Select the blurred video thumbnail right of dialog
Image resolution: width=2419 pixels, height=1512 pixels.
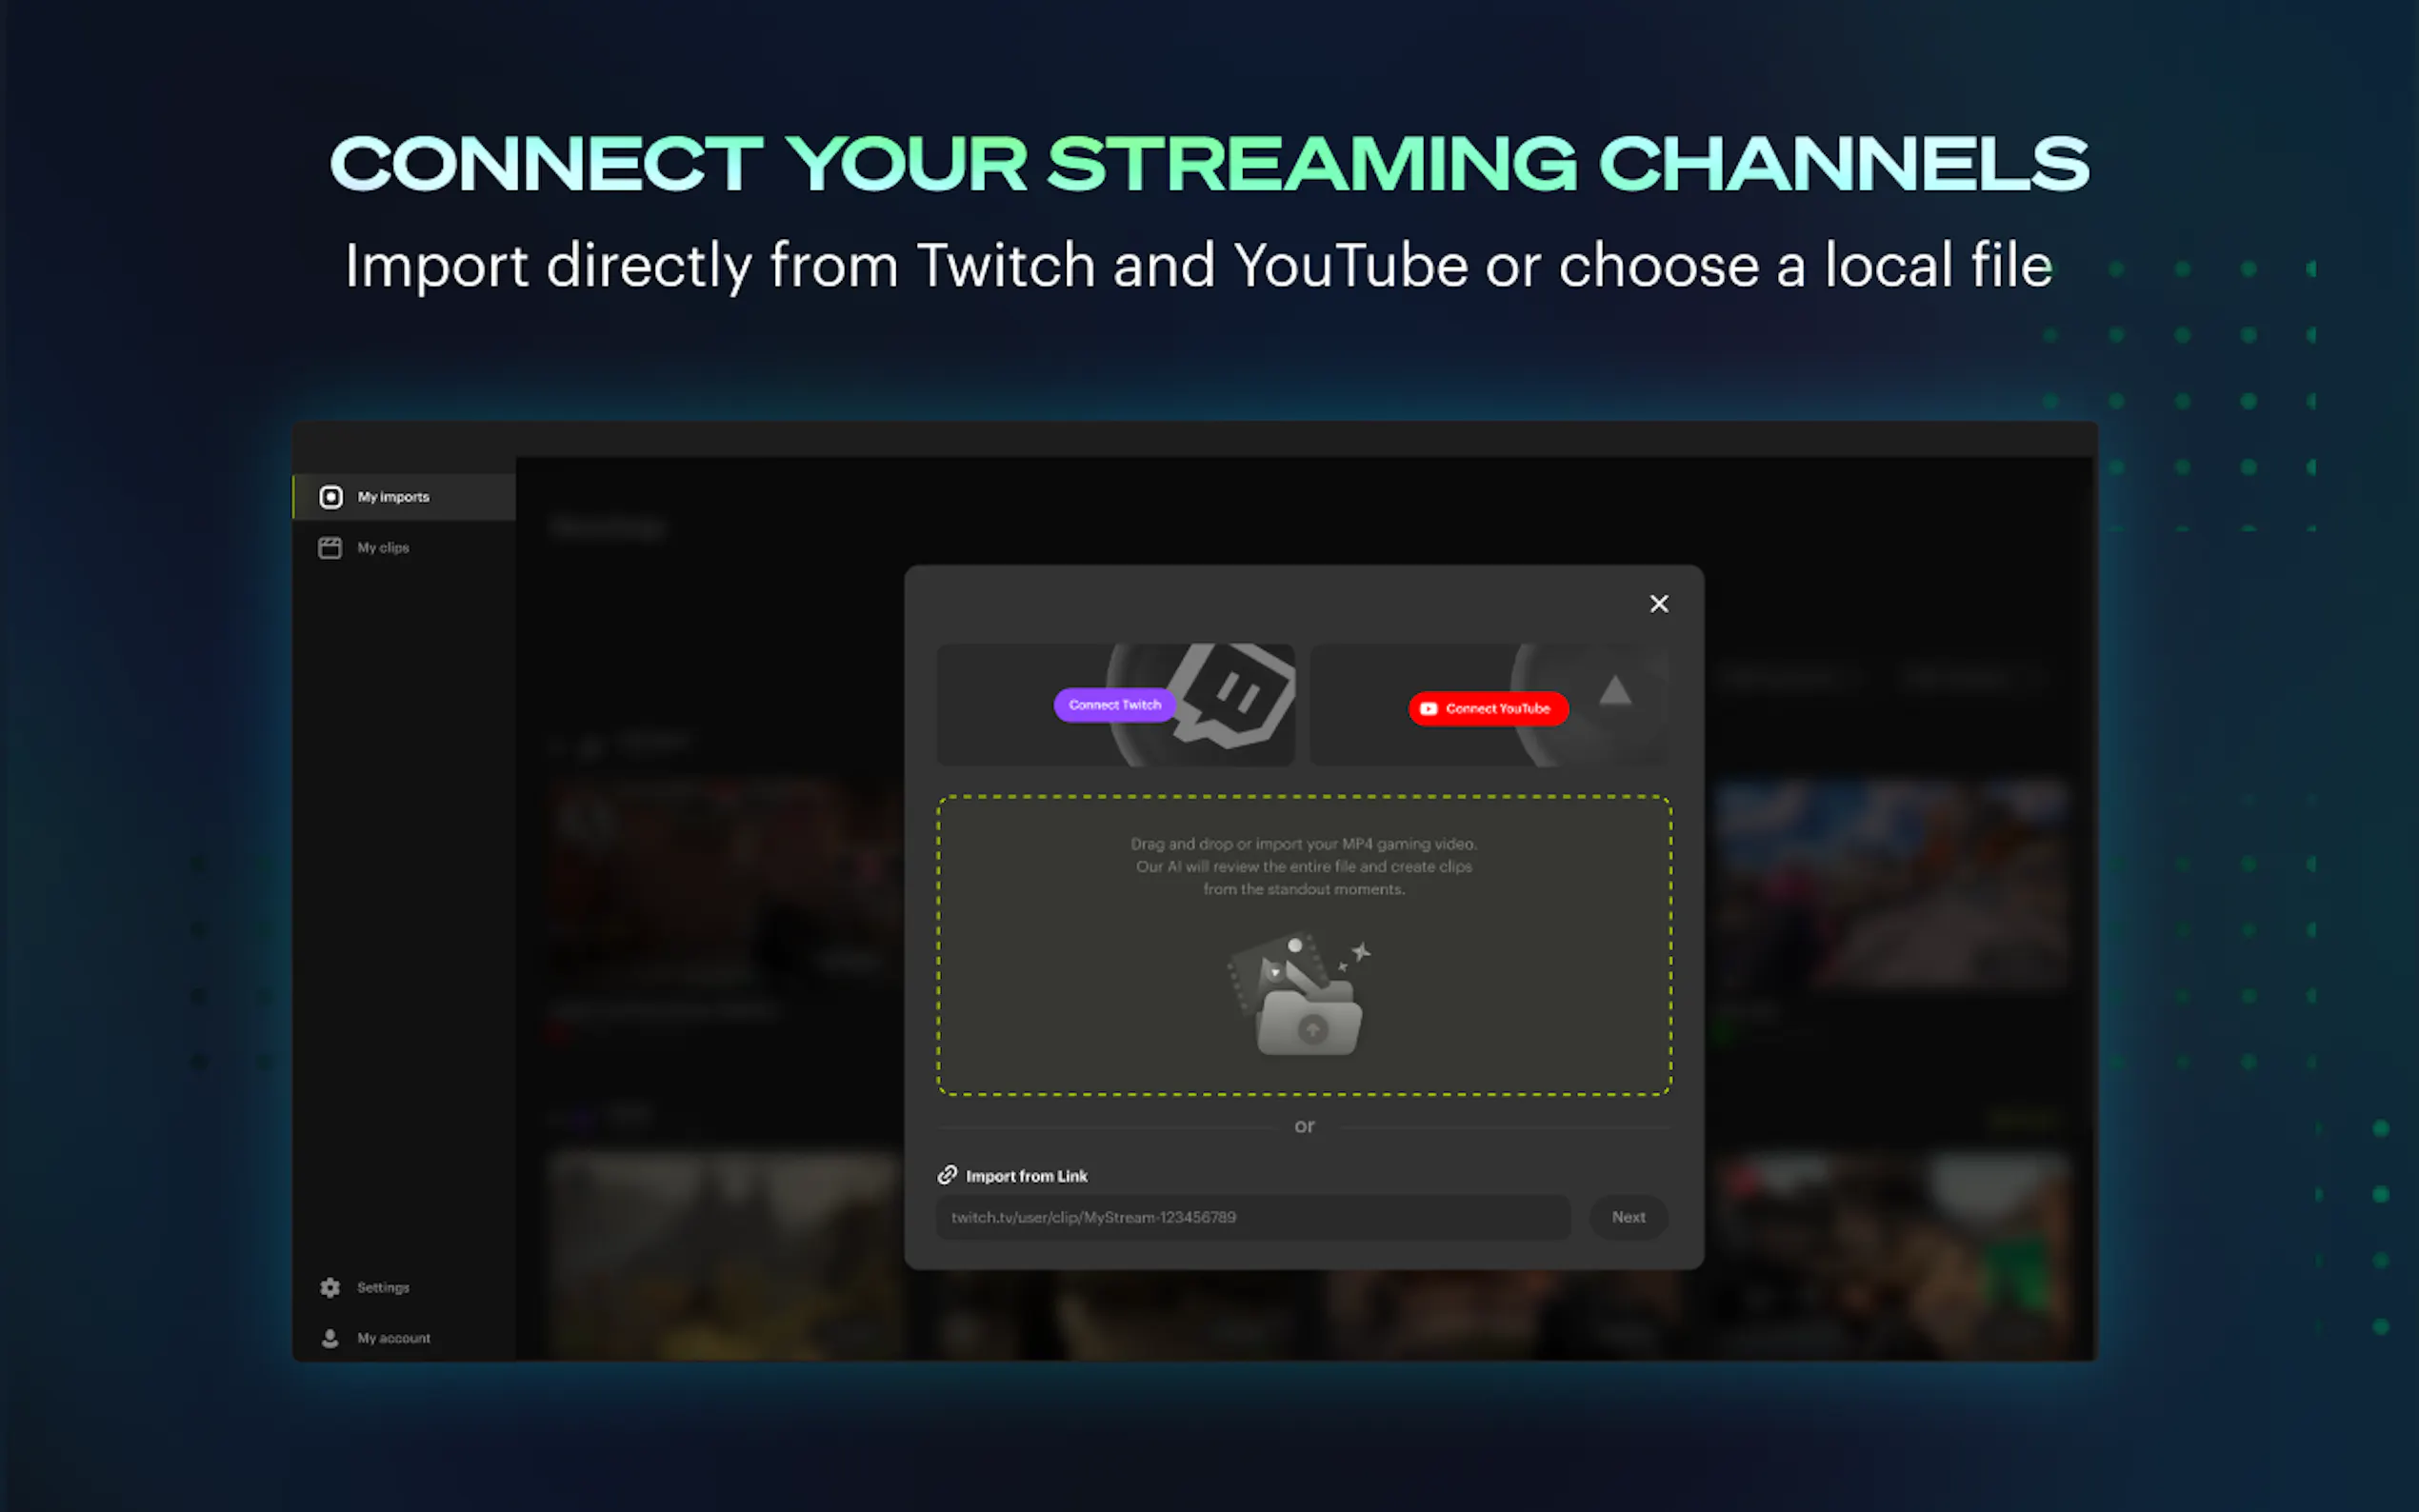[x=1889, y=885]
